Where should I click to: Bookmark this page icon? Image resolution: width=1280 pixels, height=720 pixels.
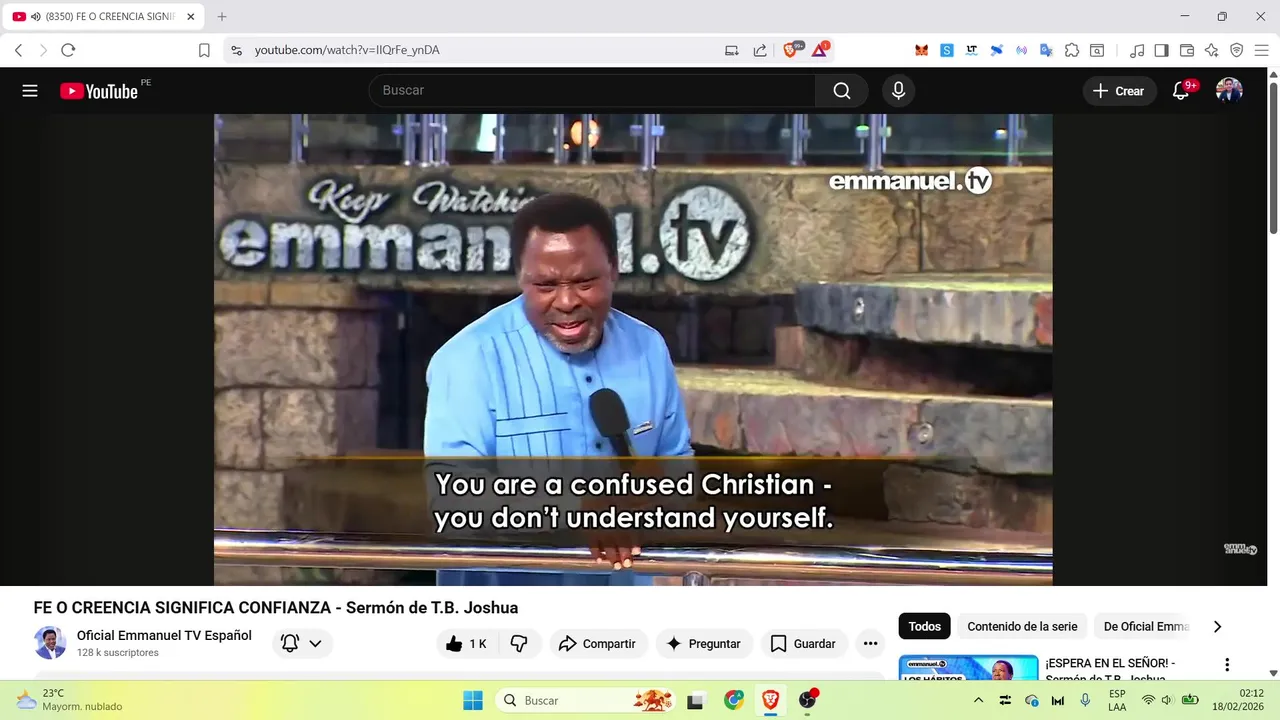(204, 50)
